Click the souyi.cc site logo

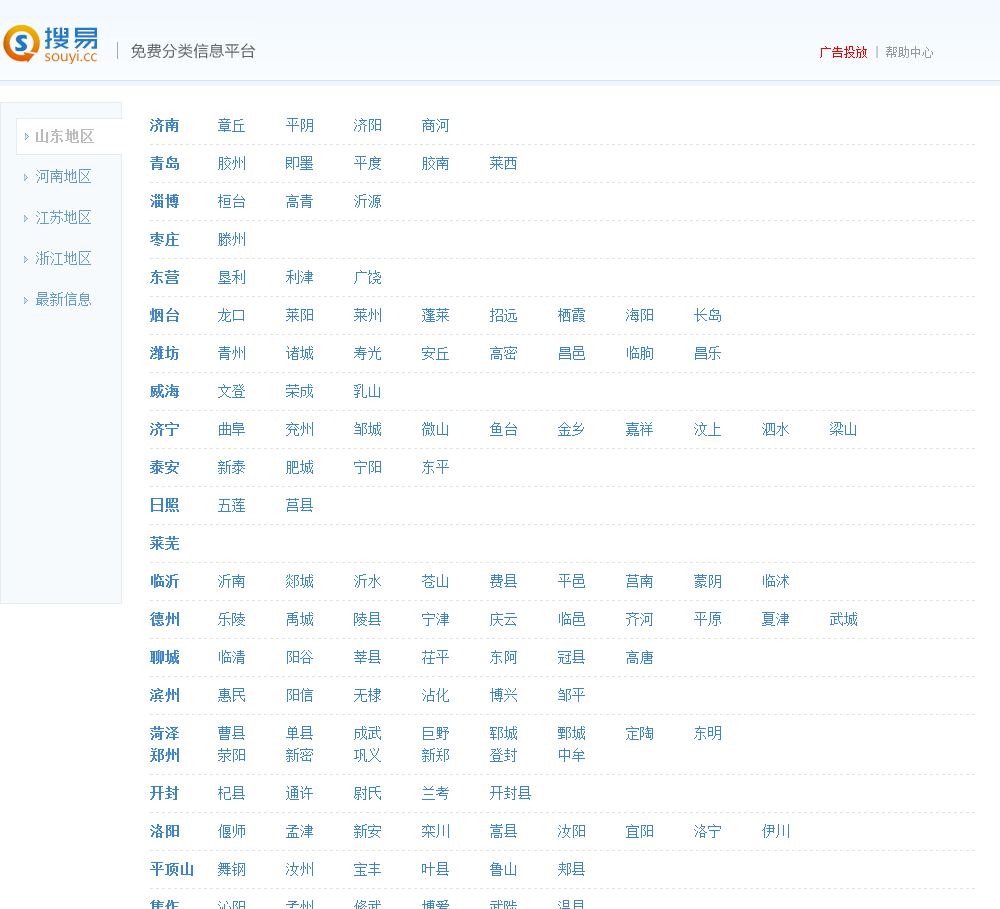[x=51, y=44]
